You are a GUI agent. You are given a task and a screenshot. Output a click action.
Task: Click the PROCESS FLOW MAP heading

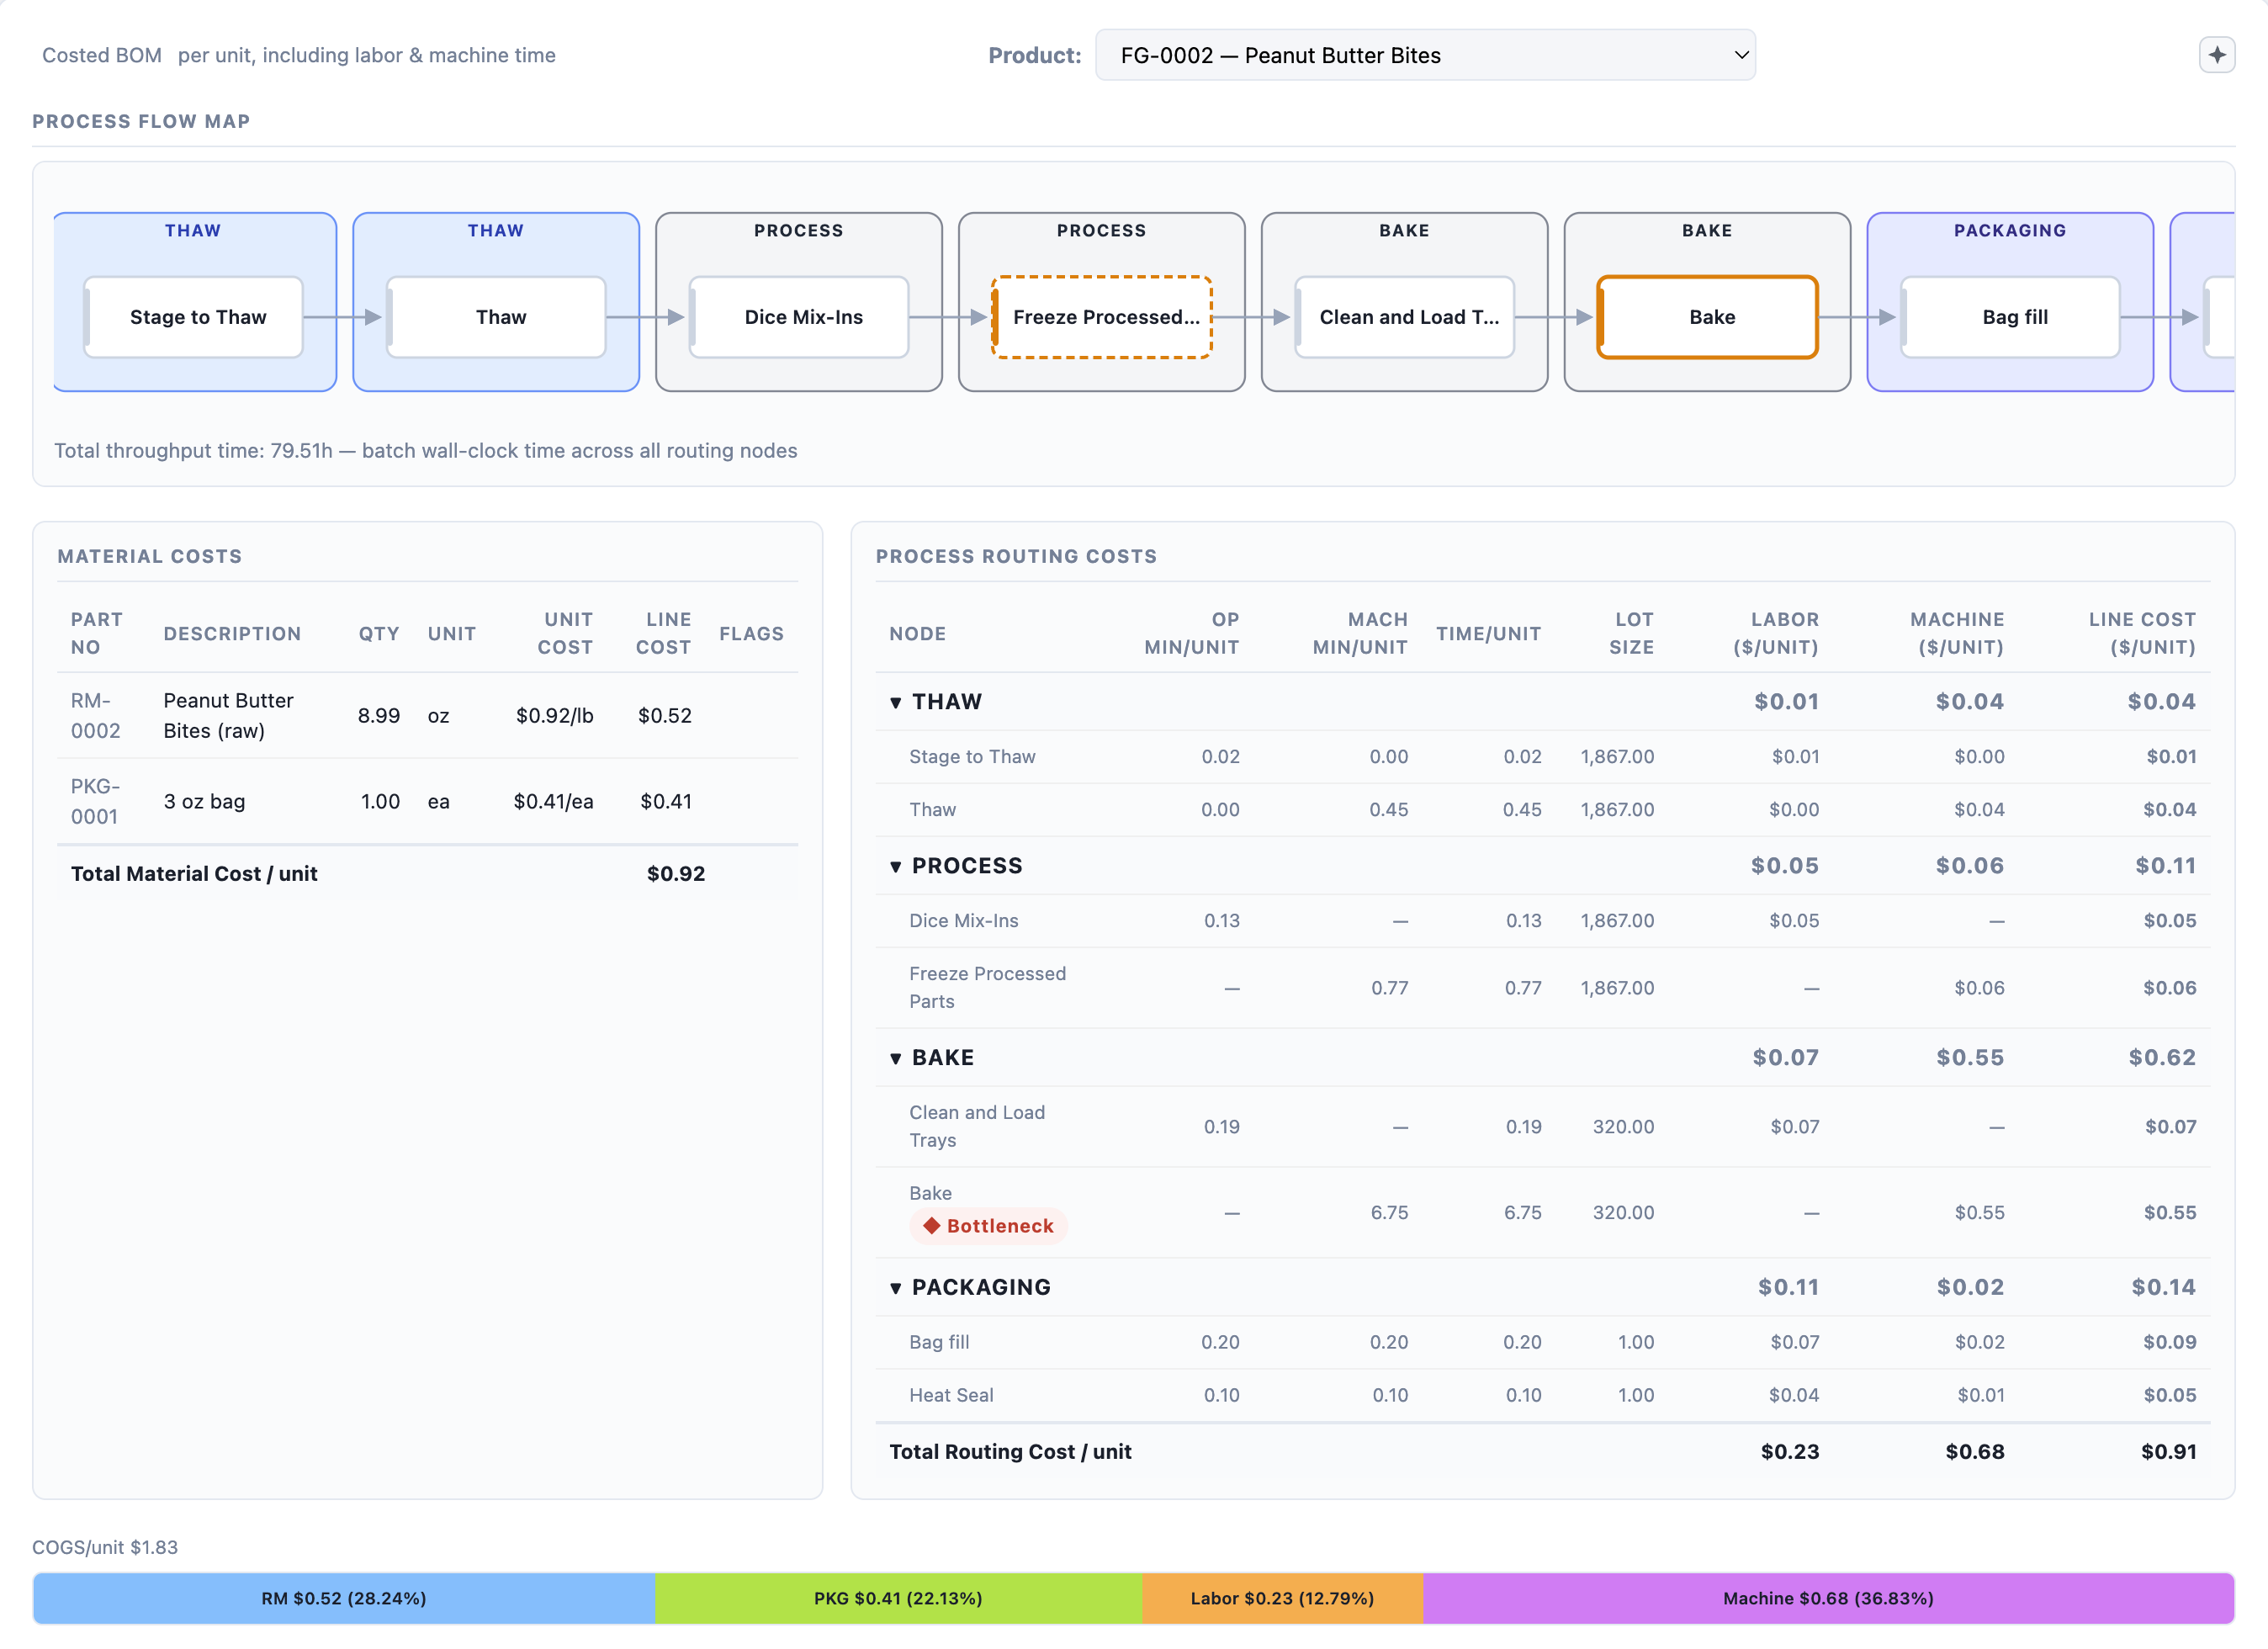click(141, 121)
